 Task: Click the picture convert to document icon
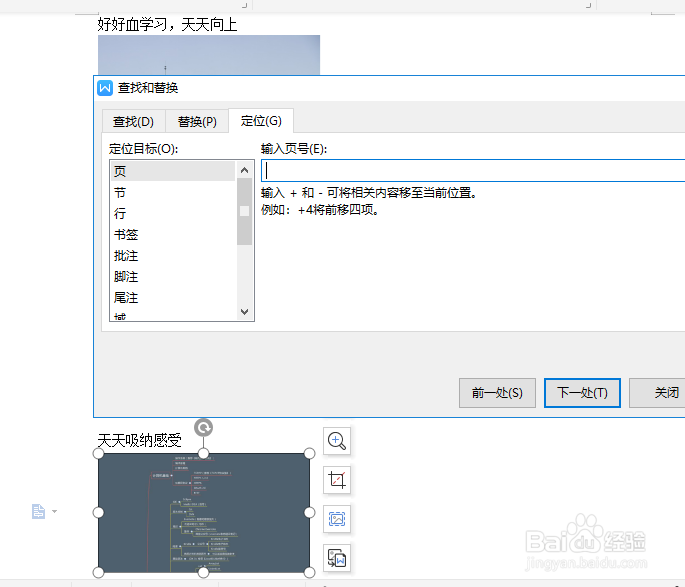click(337, 558)
